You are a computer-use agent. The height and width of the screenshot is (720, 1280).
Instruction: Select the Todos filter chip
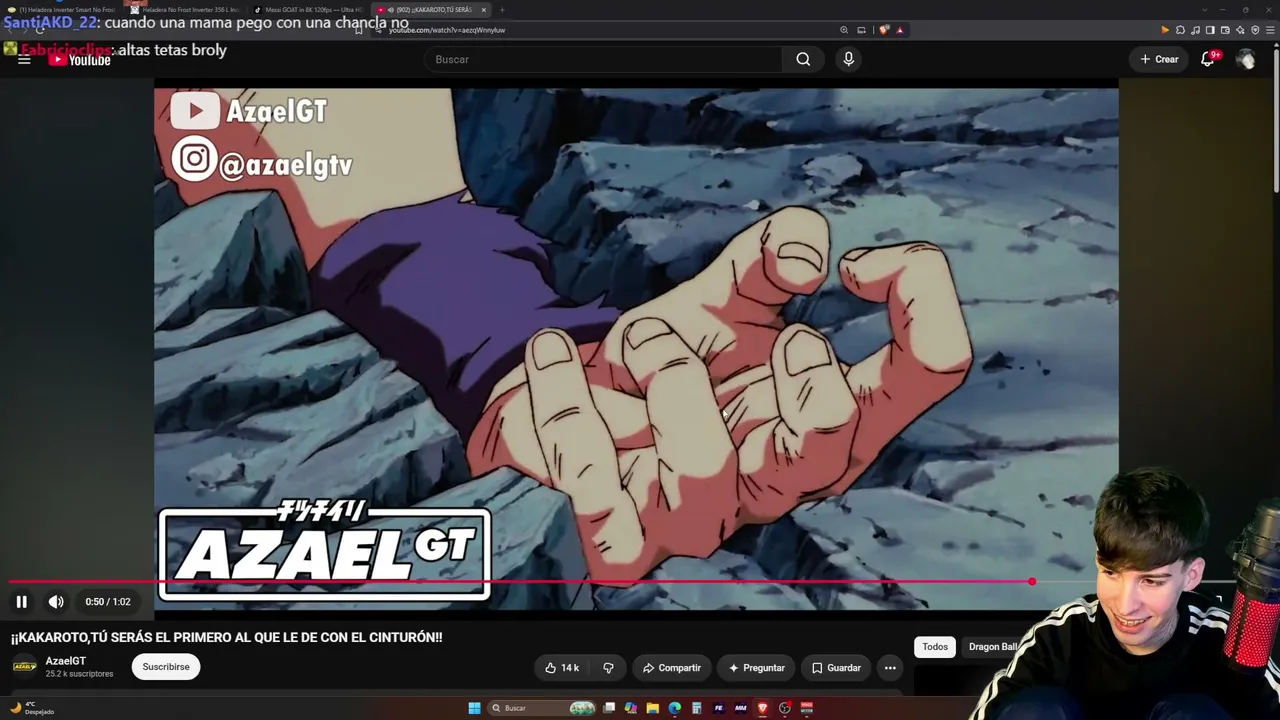coord(935,647)
